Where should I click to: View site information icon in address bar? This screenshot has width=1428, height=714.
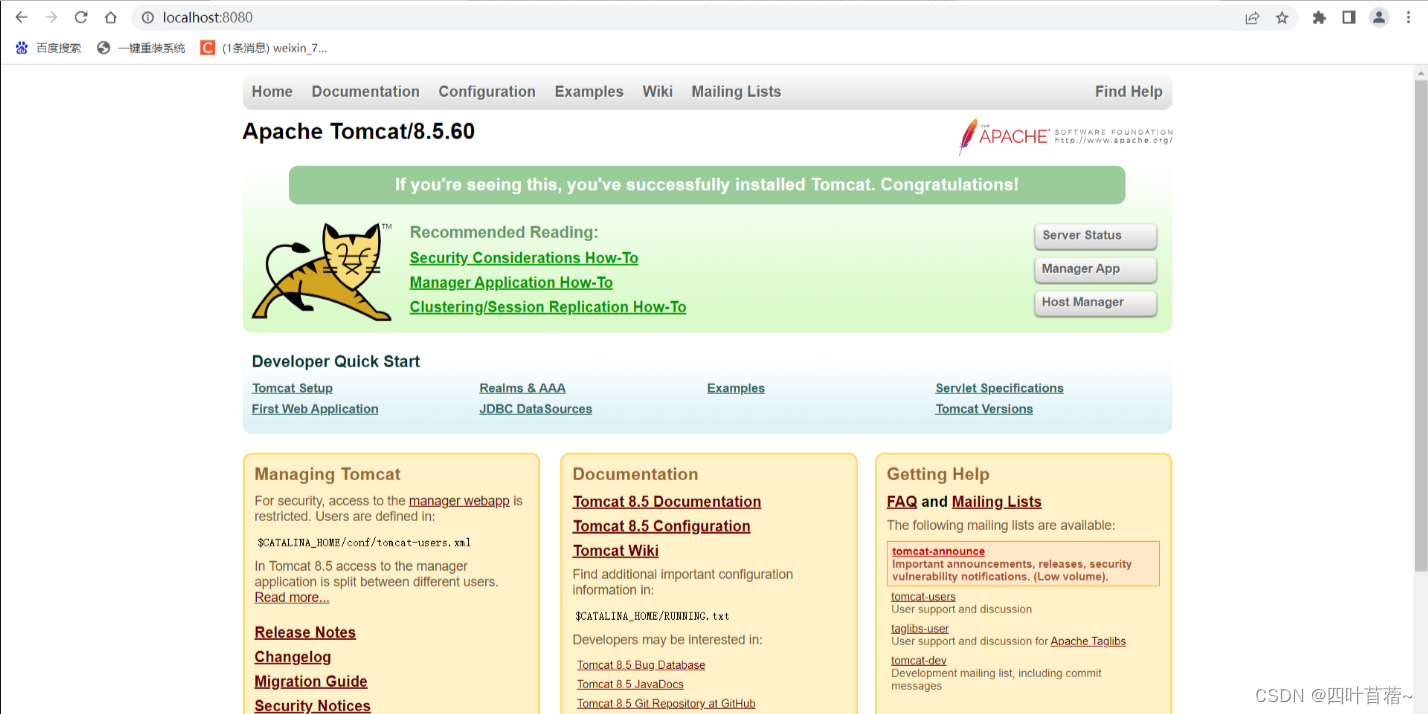[x=147, y=17]
